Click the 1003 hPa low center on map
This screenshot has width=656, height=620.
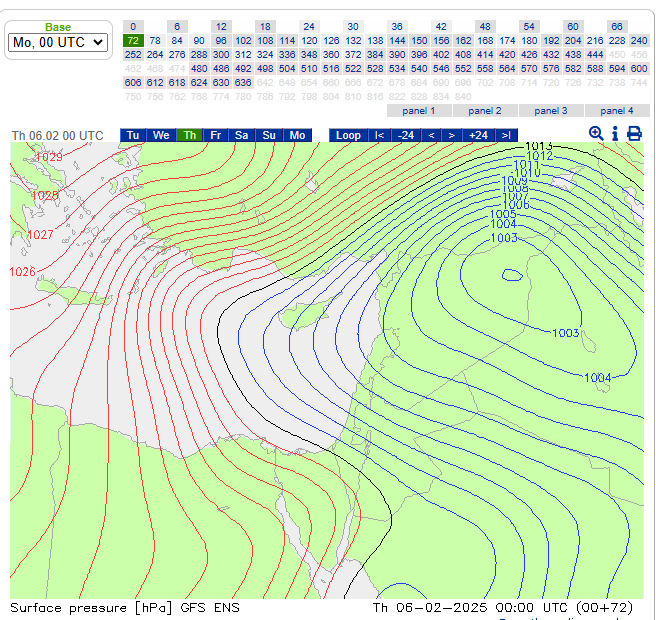(512, 274)
